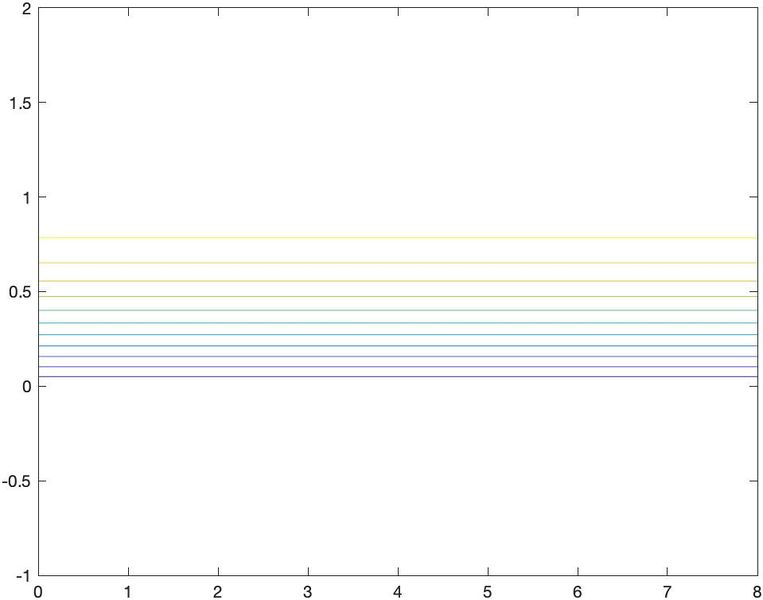Select the second-lowest contour line
The image size is (763, 600).
(x=398, y=367)
